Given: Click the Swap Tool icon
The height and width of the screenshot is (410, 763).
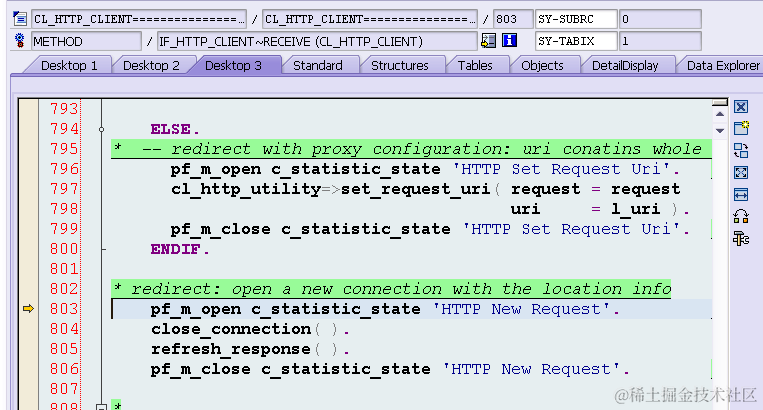Looking at the screenshot, I should pyautogui.click(x=741, y=151).
